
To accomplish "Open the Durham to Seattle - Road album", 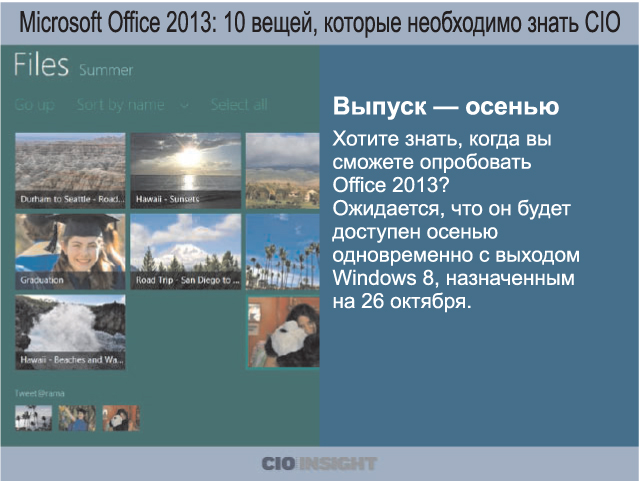I will coord(70,171).
